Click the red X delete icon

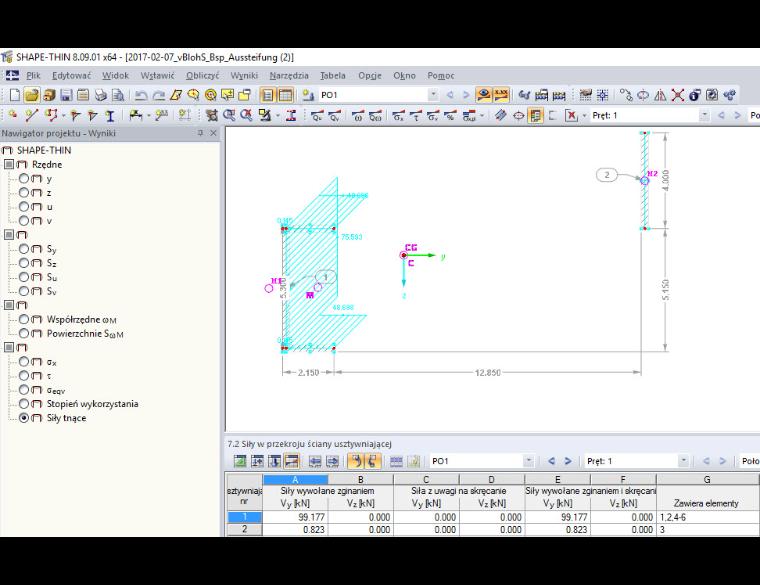coord(678,95)
